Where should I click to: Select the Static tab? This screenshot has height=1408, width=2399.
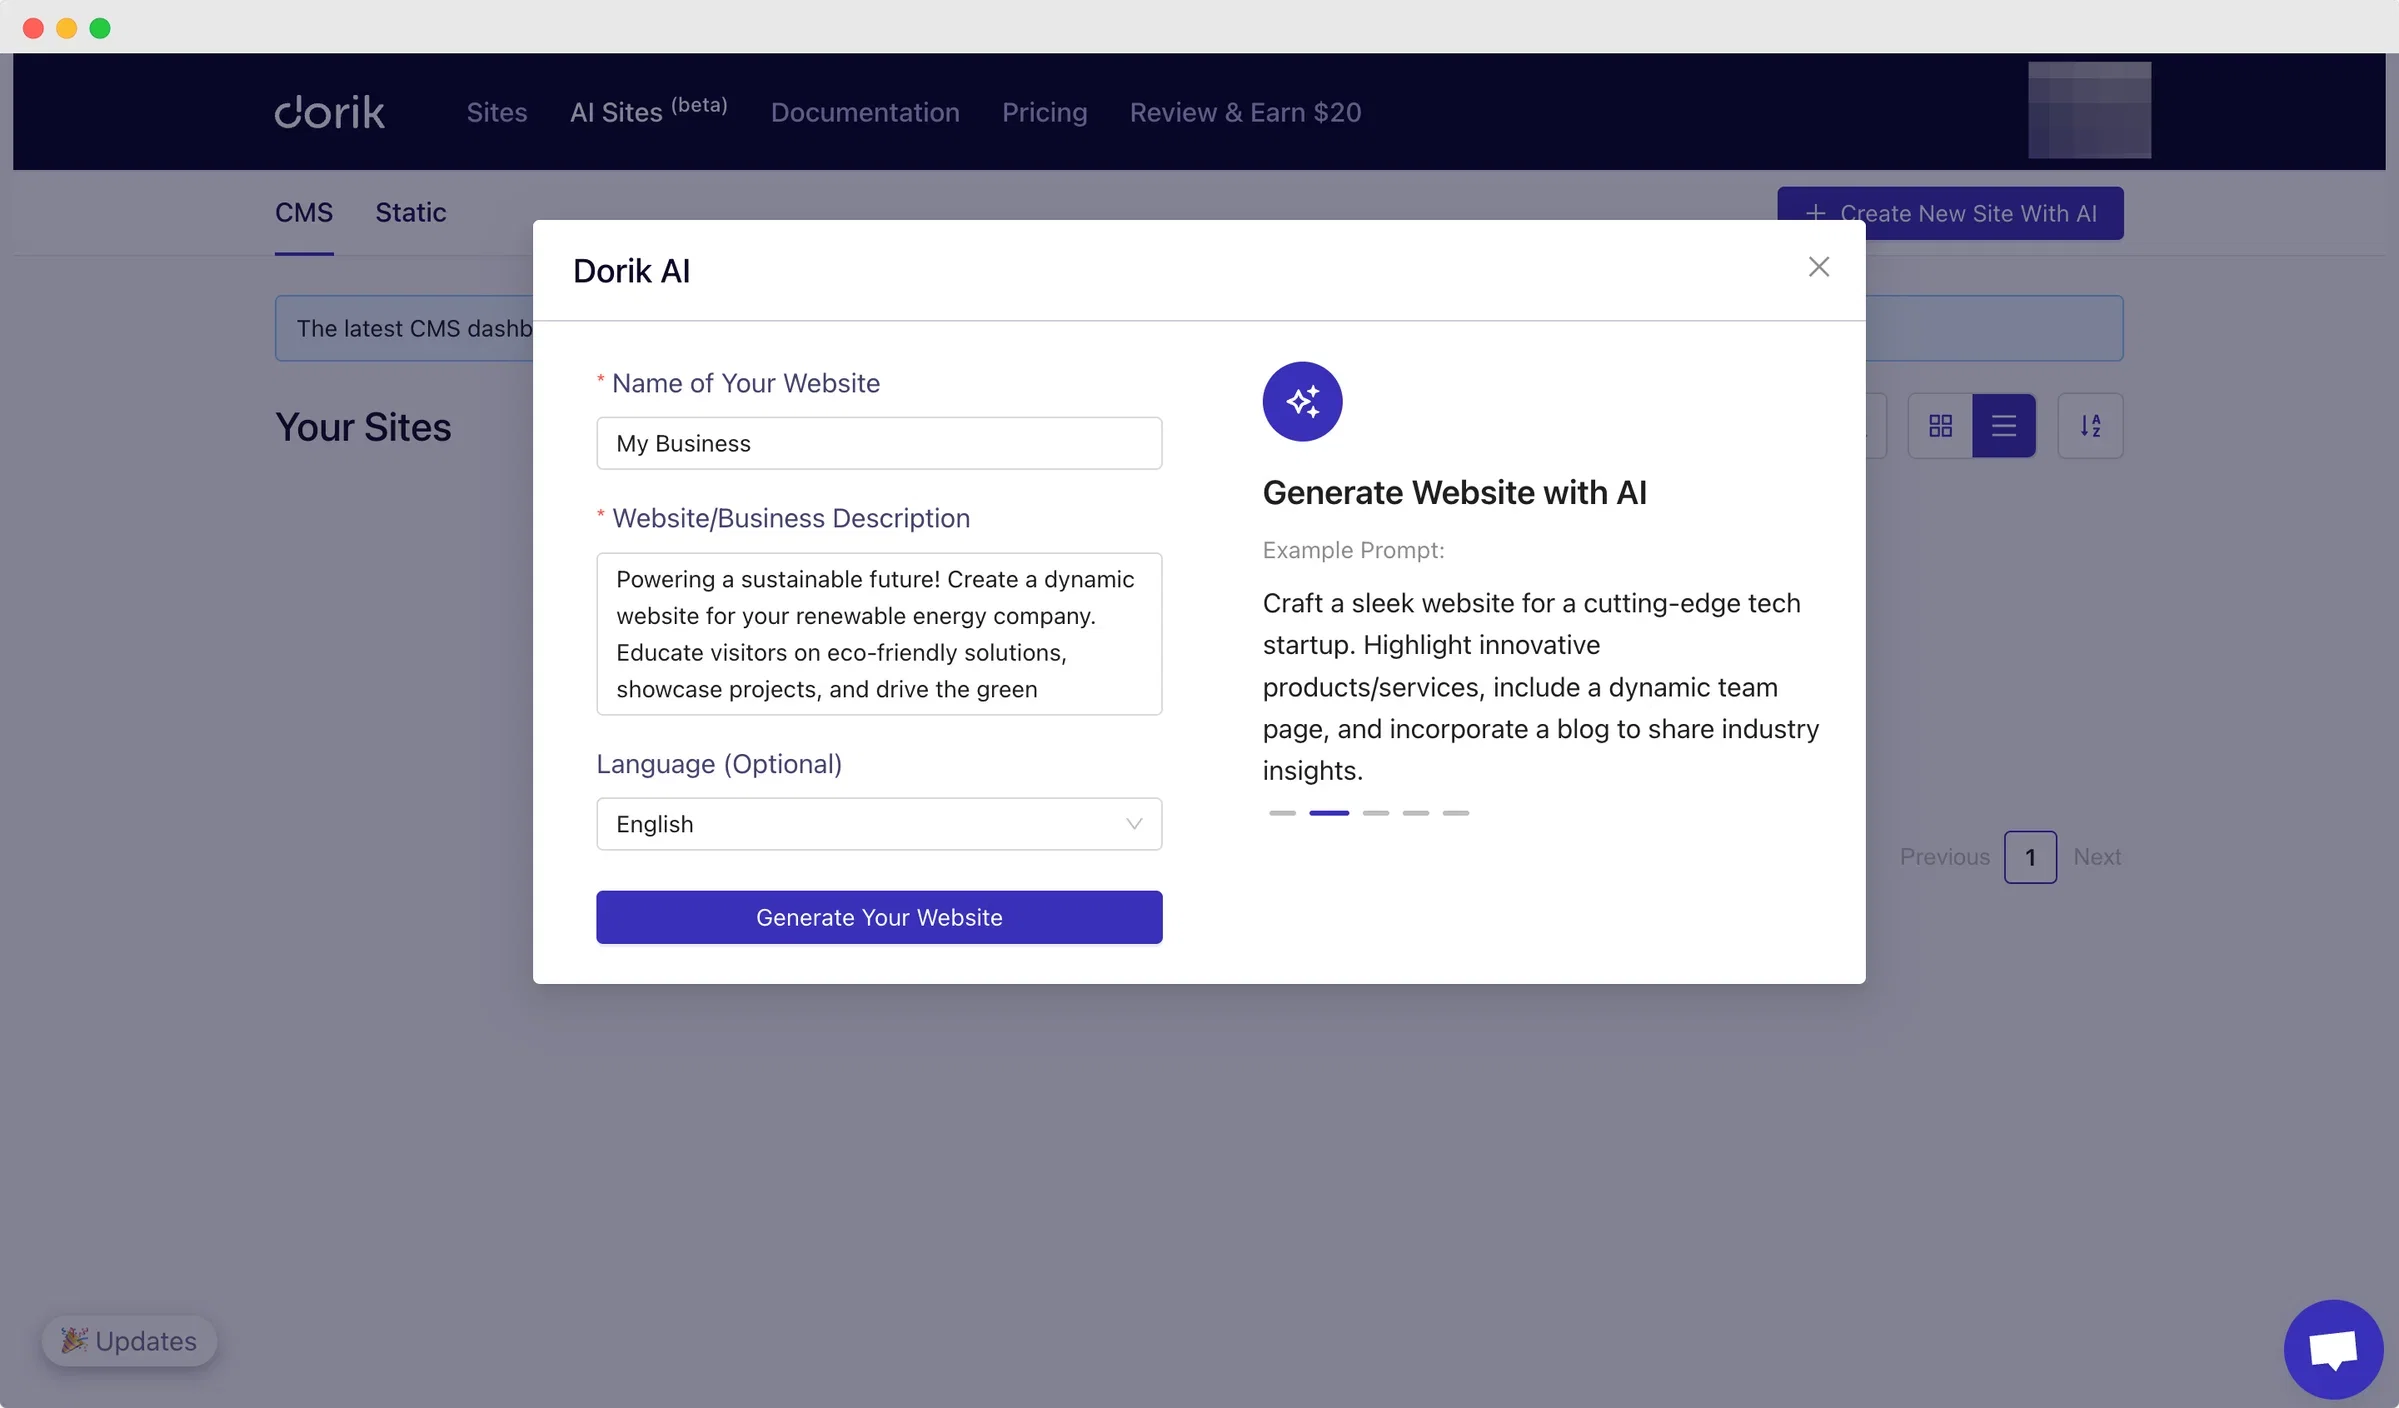(x=411, y=213)
